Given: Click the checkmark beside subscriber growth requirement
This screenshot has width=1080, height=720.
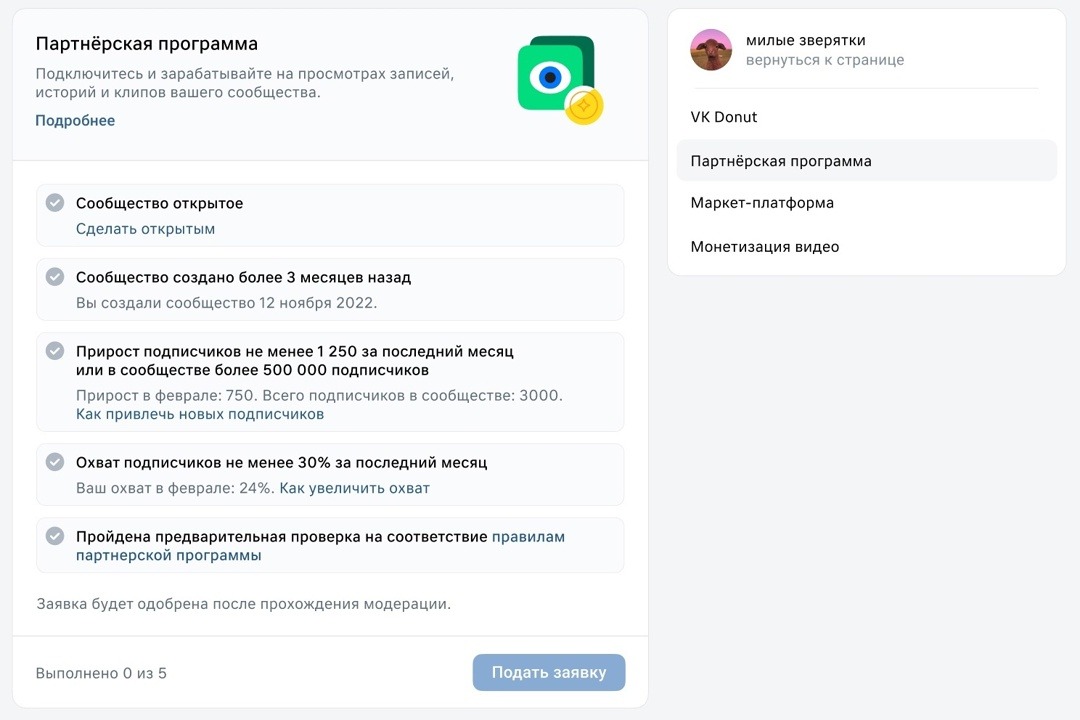Looking at the screenshot, I should [x=55, y=351].
